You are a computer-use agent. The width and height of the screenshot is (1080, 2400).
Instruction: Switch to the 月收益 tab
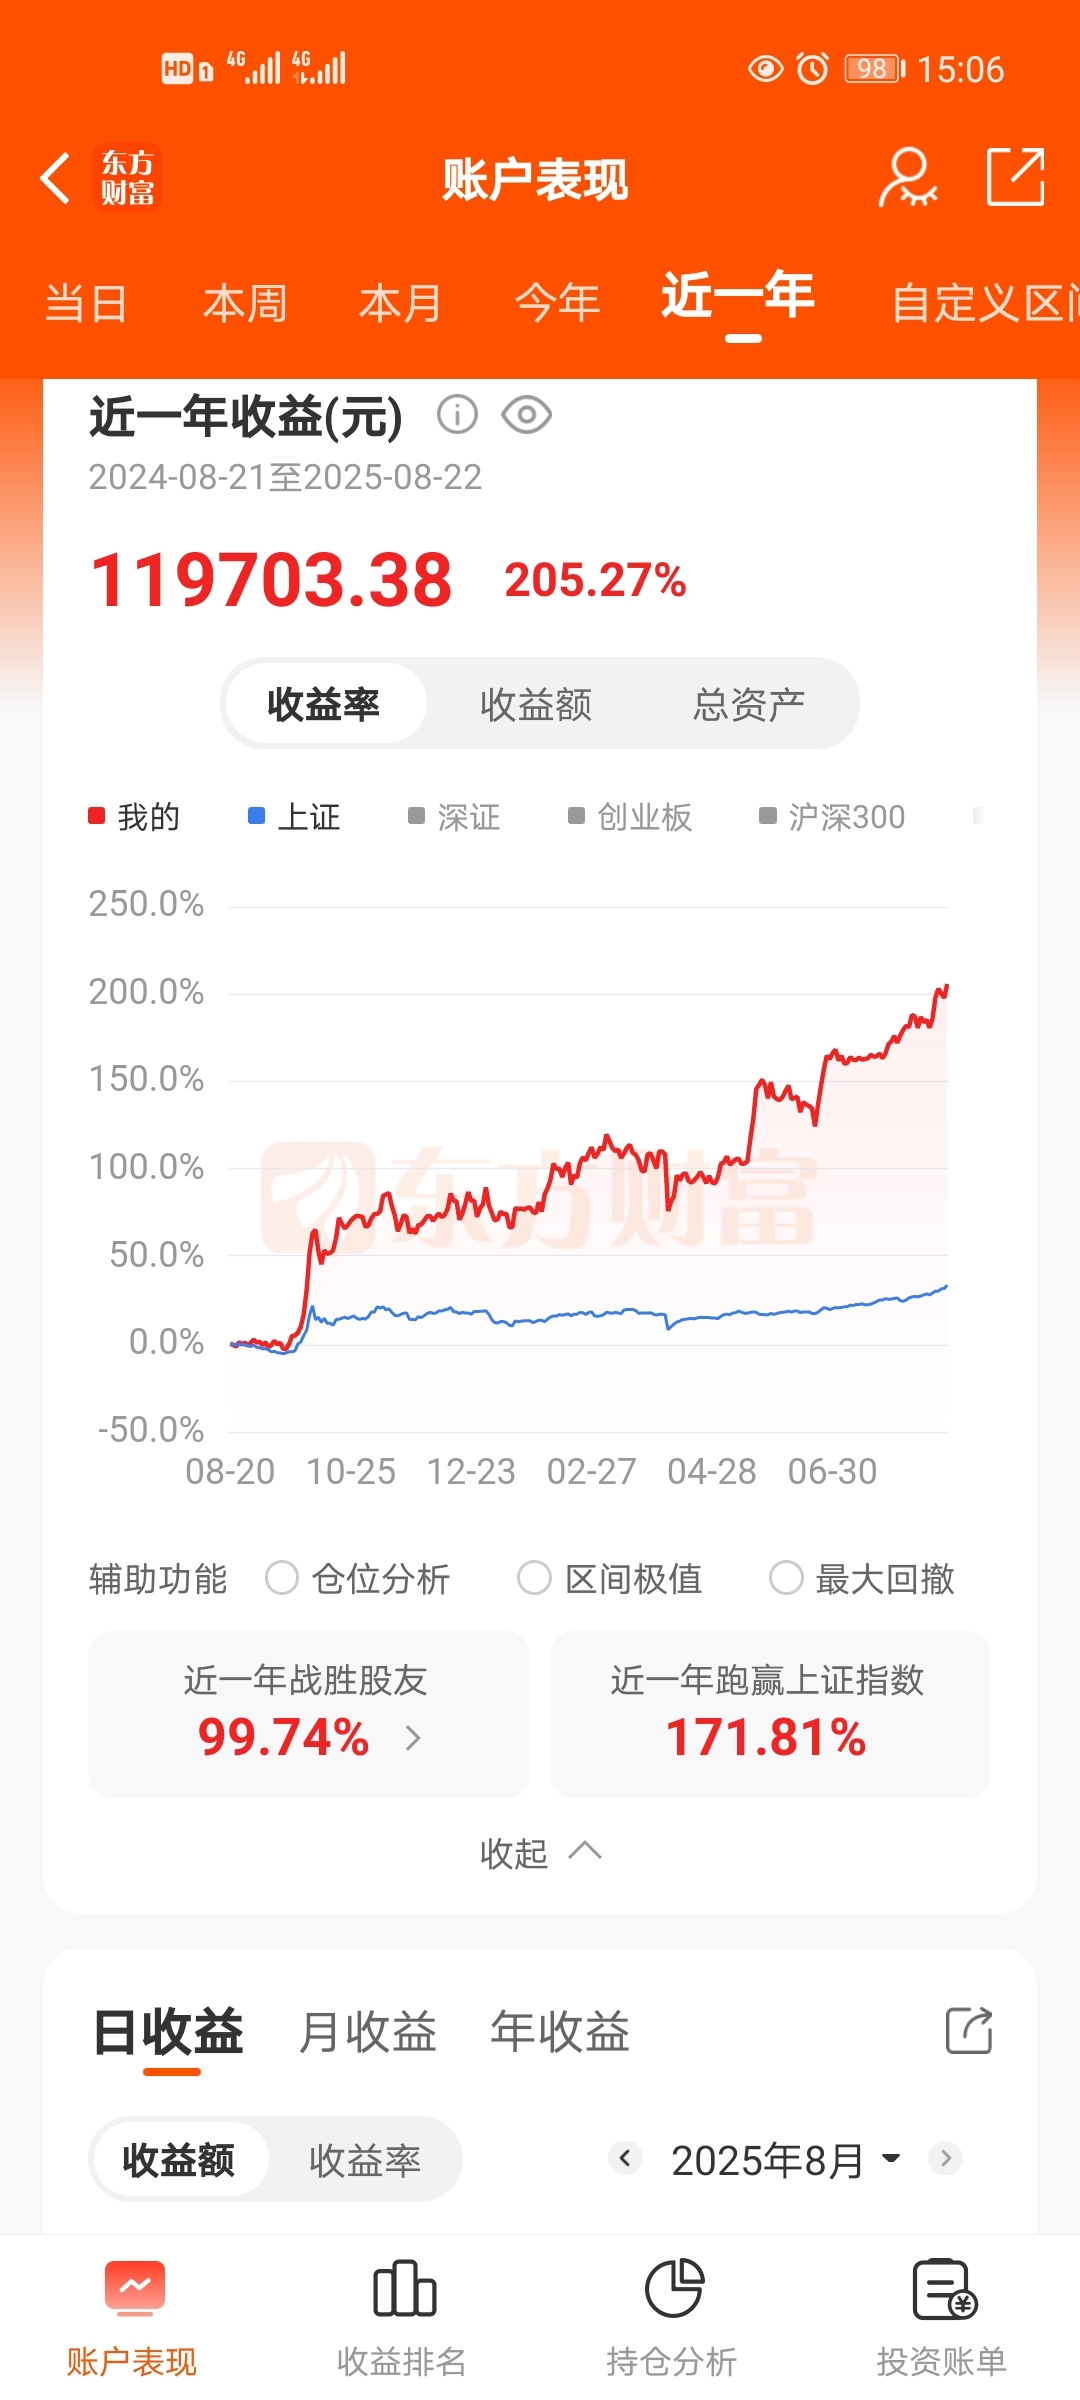[x=367, y=2031]
